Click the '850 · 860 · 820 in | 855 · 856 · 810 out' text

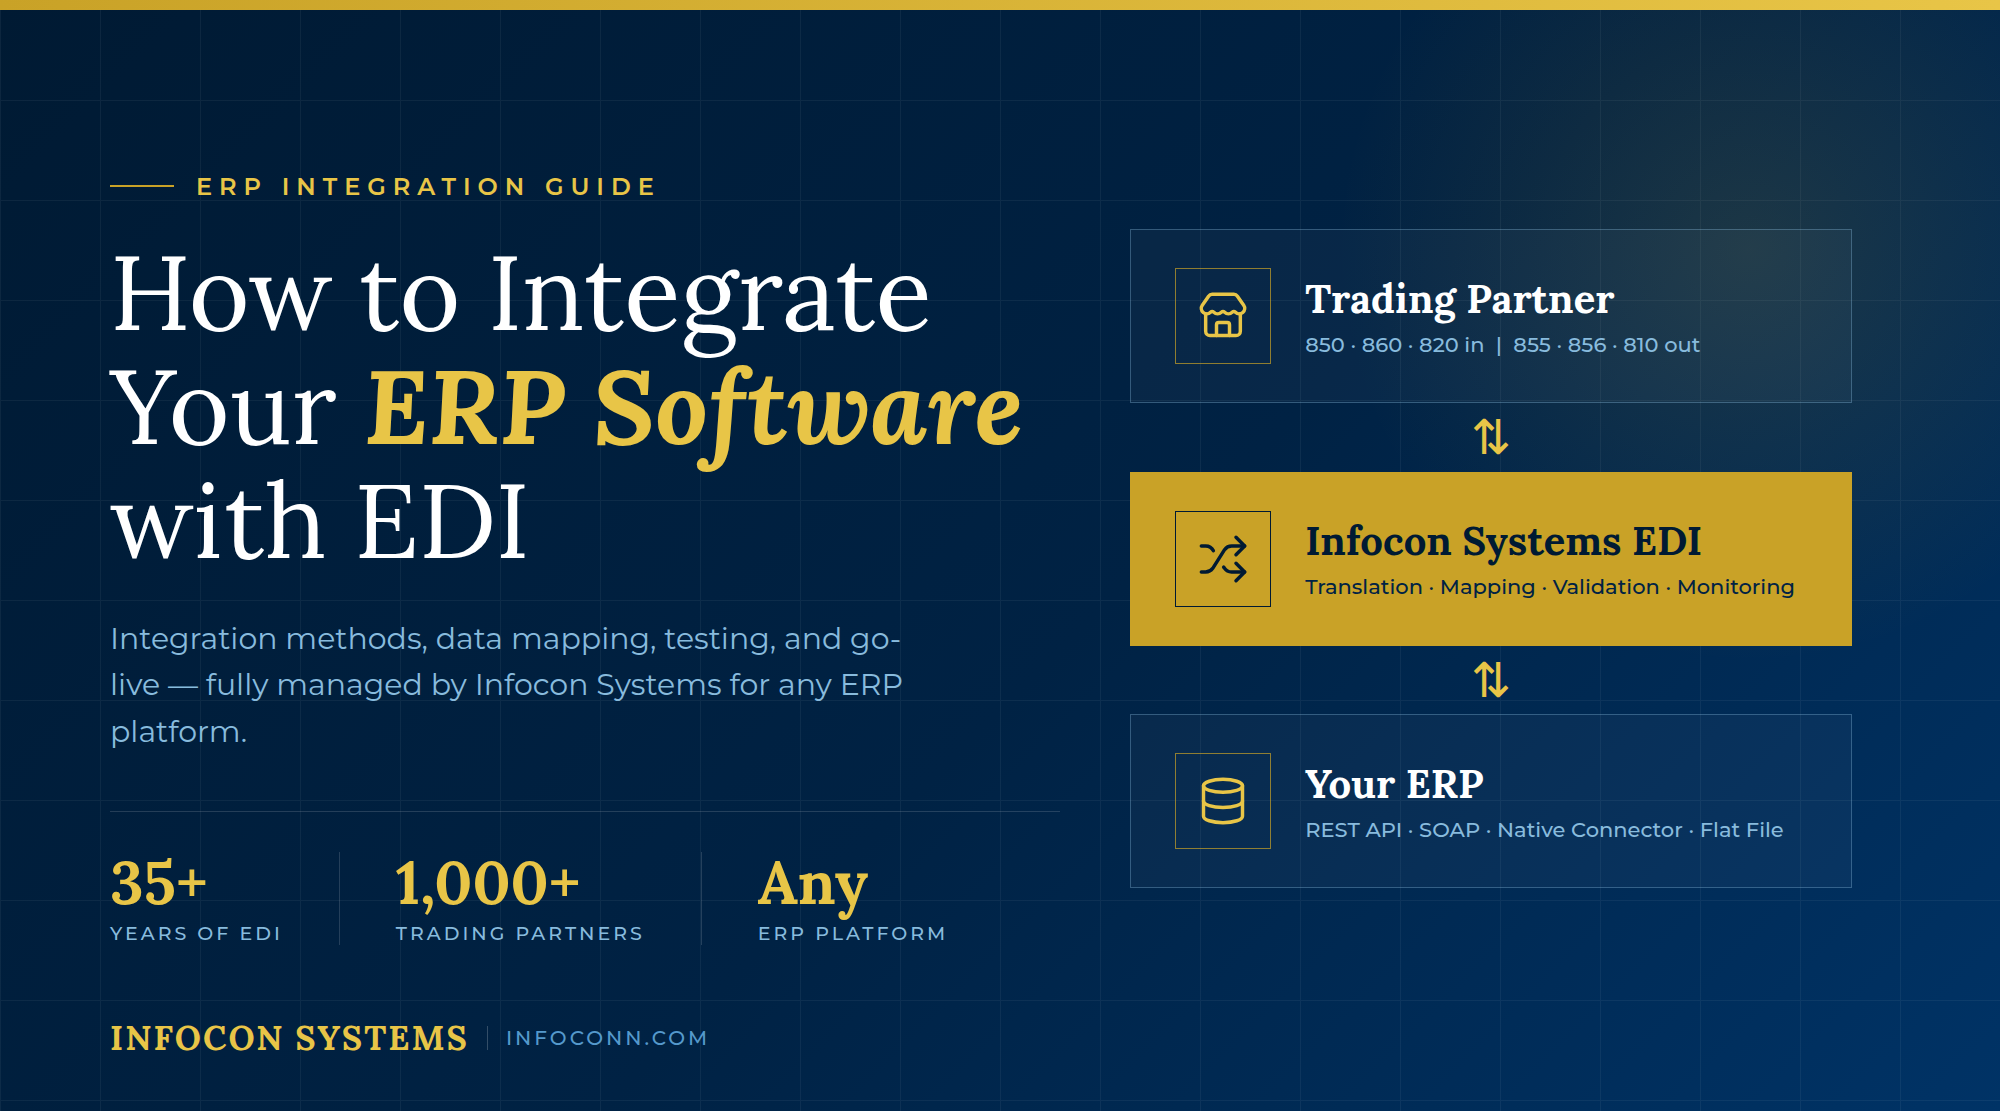(1502, 345)
